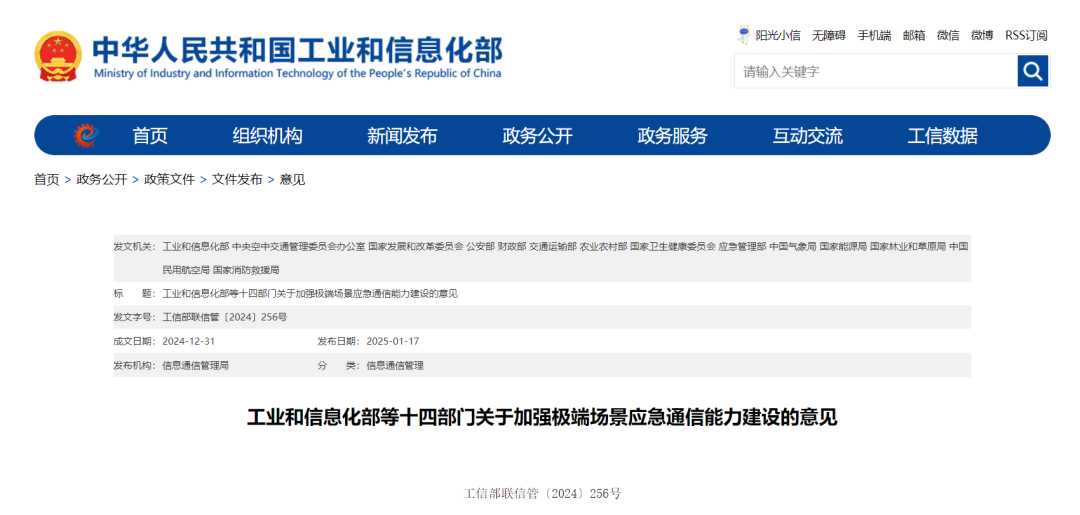Viewport: 1080px width, 515px height.
Task: Open the 组织机构 navigation menu
Action: (267, 136)
